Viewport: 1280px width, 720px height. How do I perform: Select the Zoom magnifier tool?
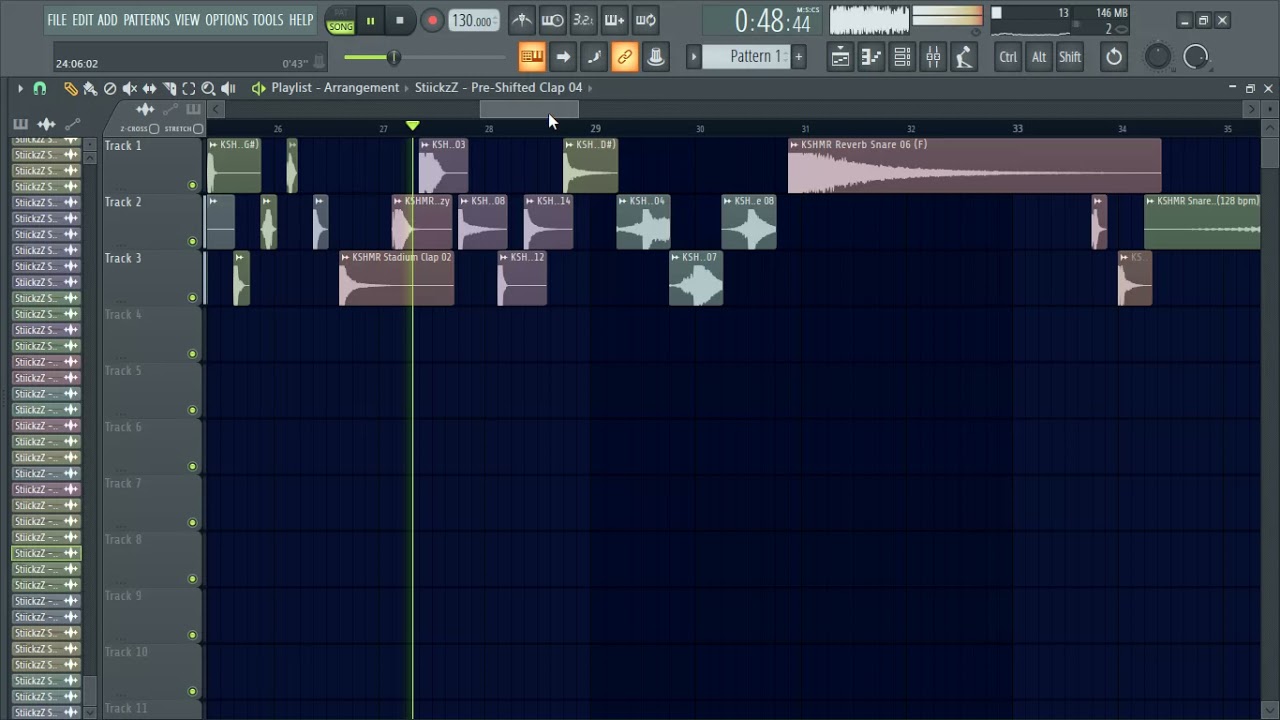tap(208, 89)
